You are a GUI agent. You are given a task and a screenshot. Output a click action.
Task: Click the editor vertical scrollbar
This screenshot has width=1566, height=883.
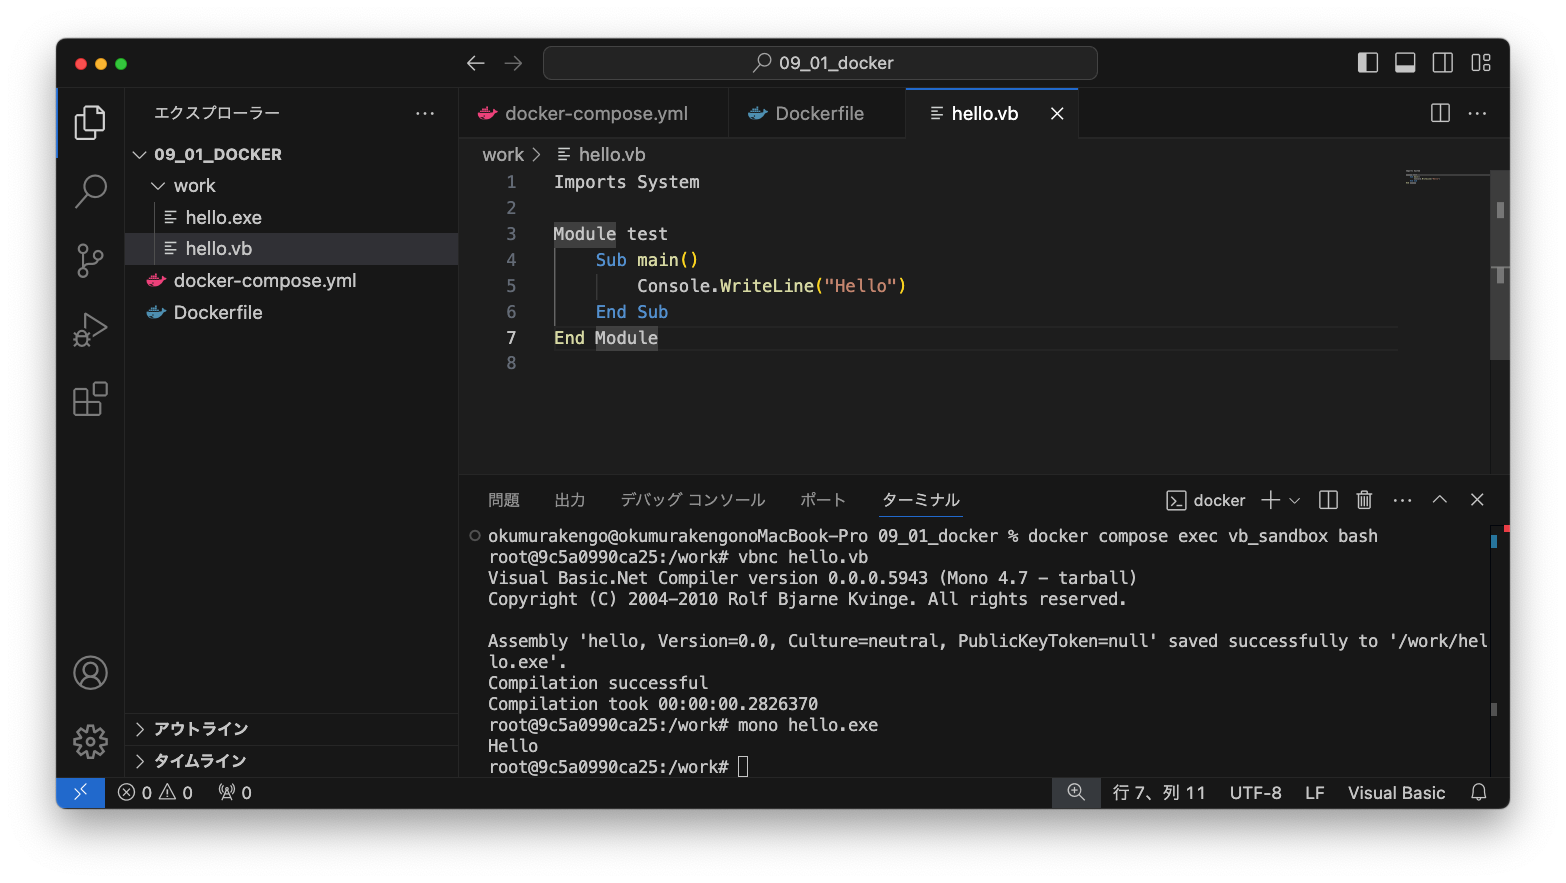(x=1500, y=264)
